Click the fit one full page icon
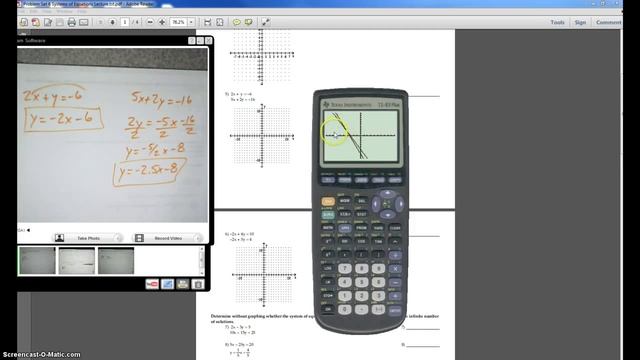Image resolution: width=640 pixels, height=360 pixels. click(x=220, y=22)
